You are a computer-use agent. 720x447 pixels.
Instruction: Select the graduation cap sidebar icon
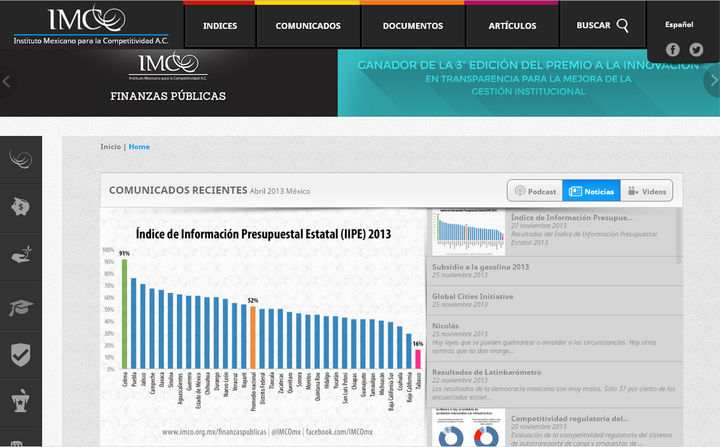(20, 306)
